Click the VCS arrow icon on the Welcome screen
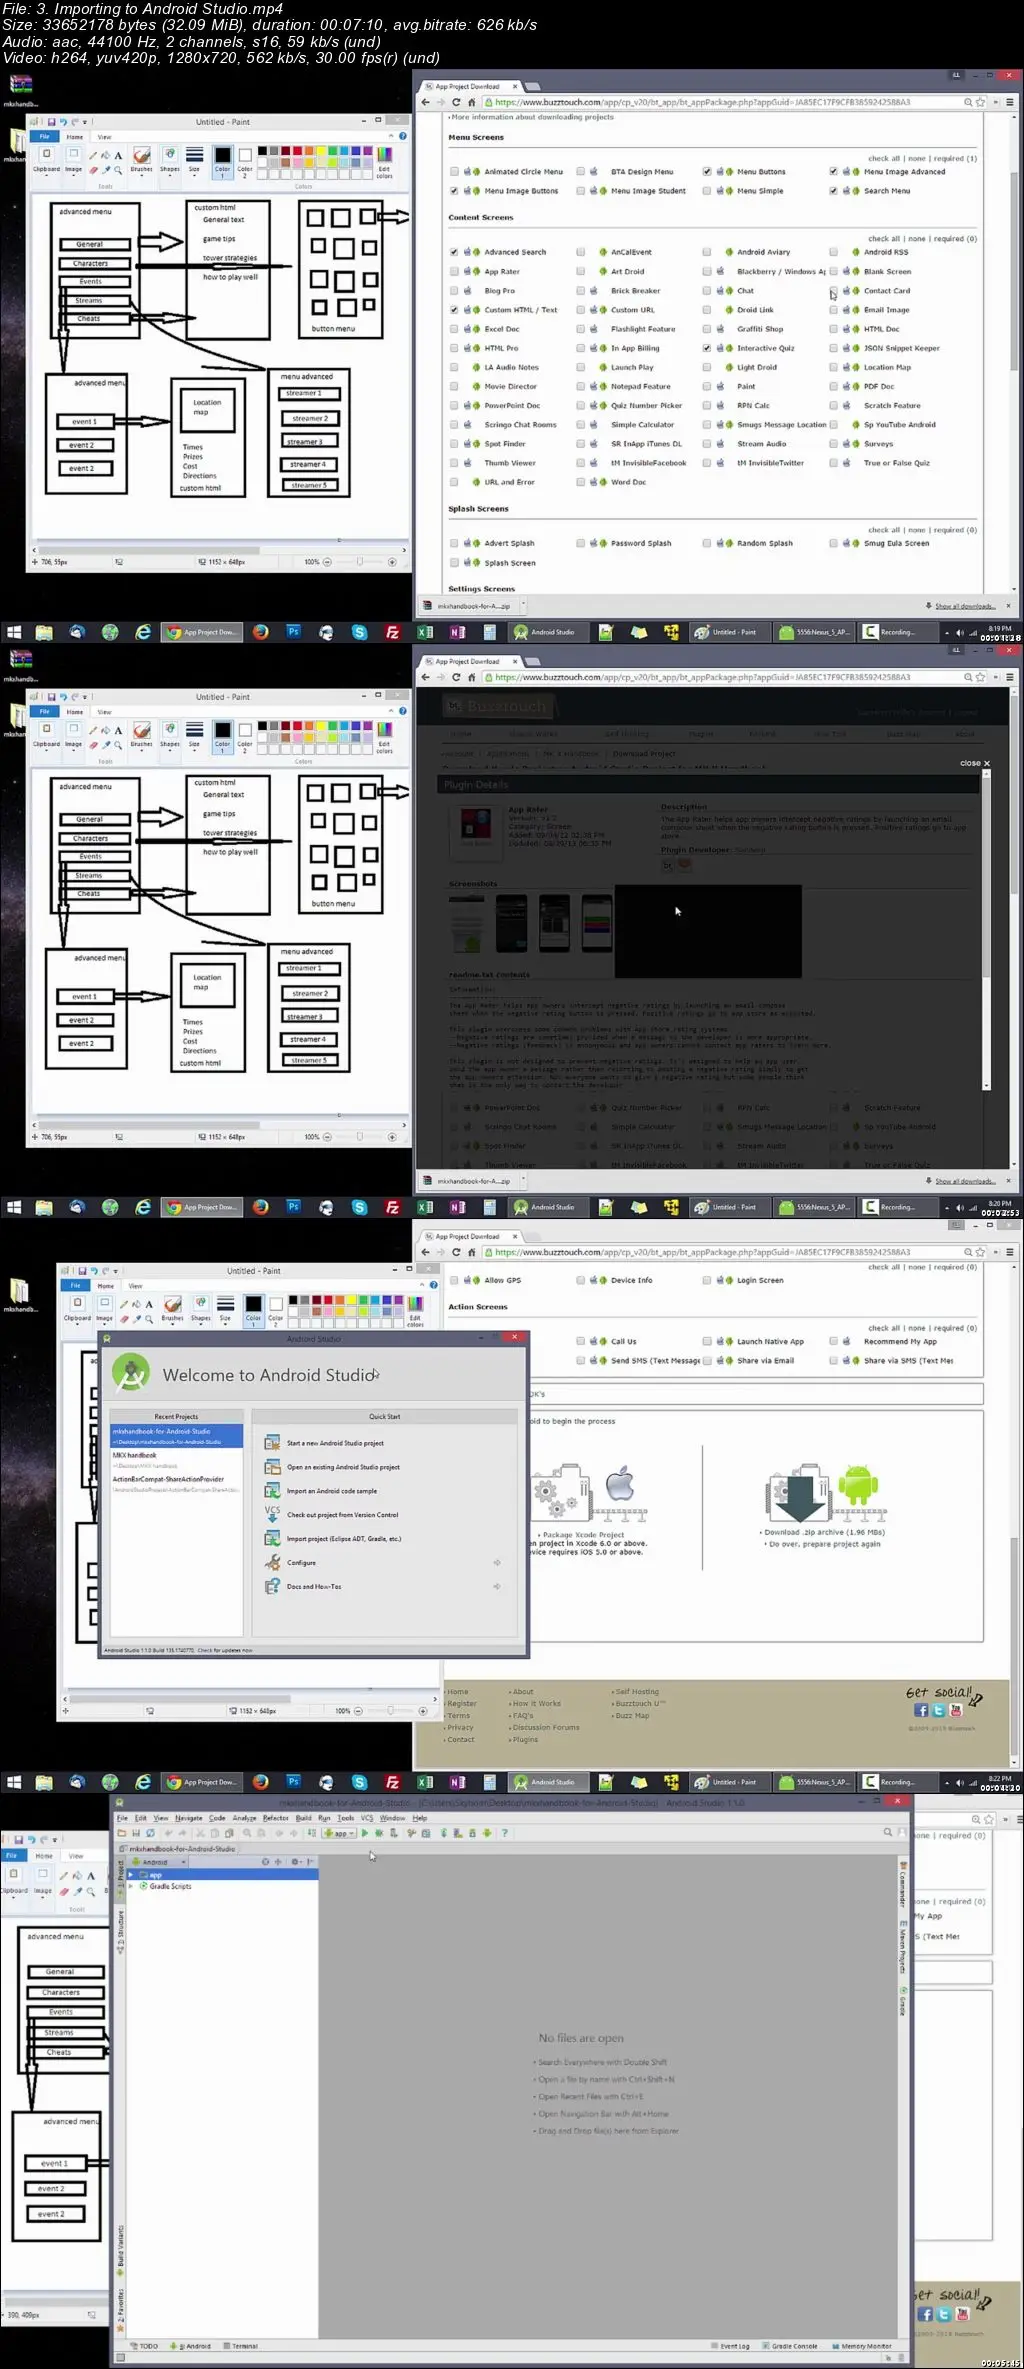The height and width of the screenshot is (2369, 1024). coord(272,1514)
